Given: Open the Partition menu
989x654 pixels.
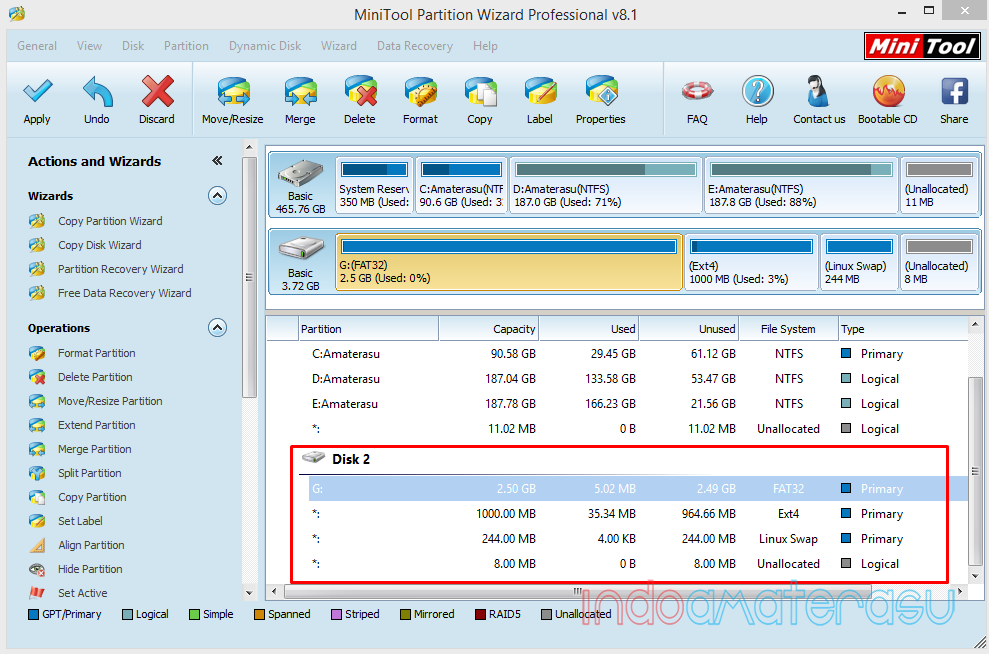Looking at the screenshot, I should 186,46.
